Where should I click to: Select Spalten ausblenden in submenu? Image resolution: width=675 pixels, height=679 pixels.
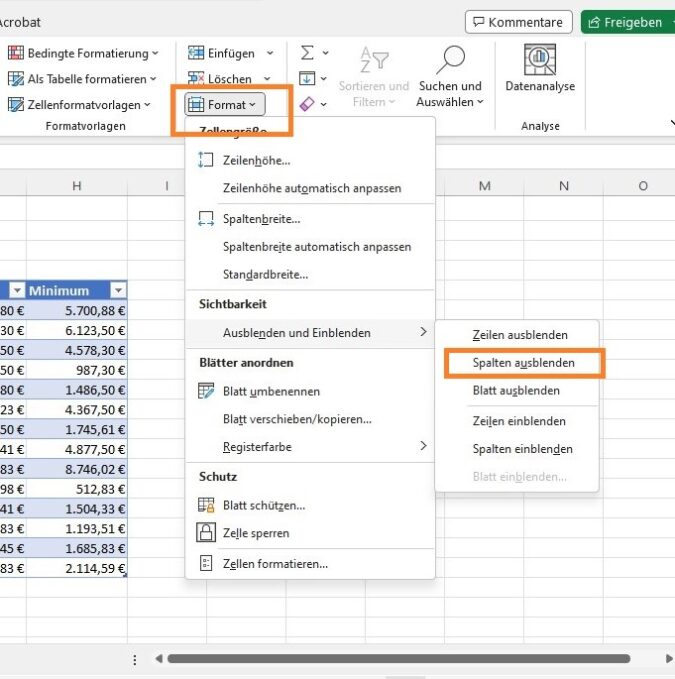click(x=523, y=363)
